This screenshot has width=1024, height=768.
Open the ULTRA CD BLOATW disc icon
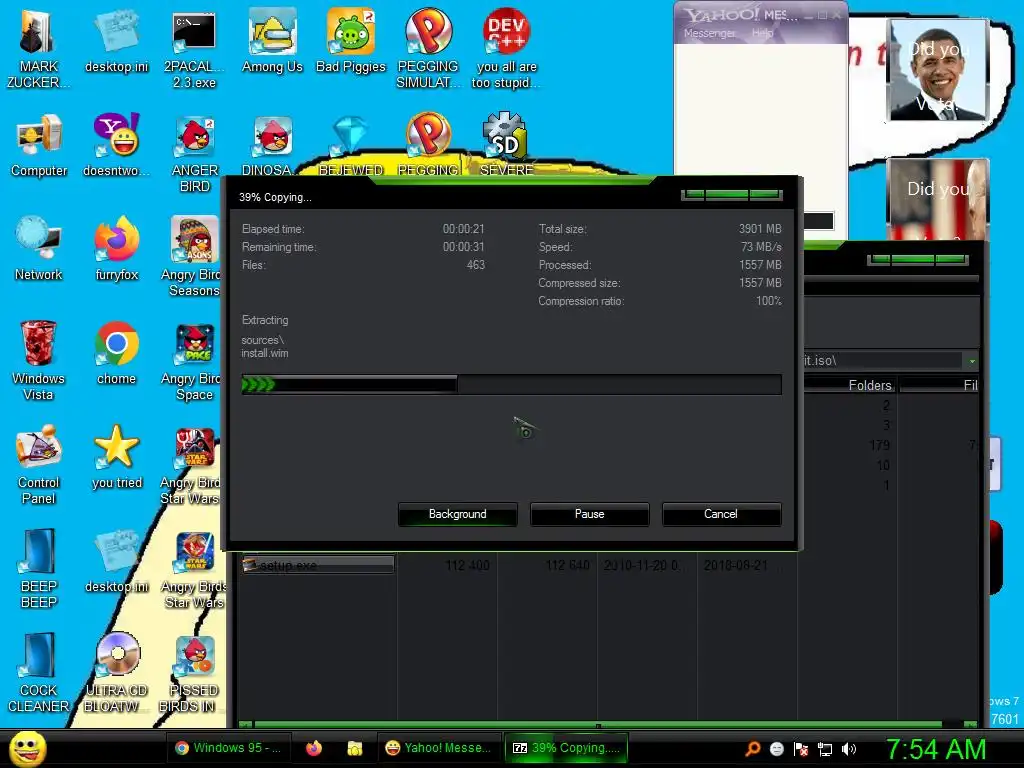tap(116, 672)
